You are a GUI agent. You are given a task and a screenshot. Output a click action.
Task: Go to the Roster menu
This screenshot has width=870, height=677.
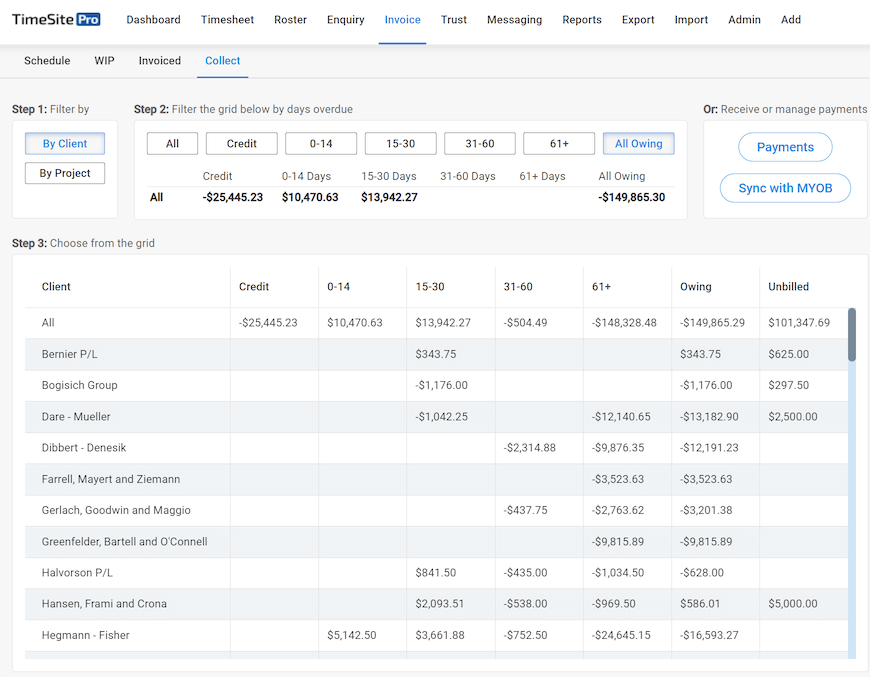tap(290, 20)
